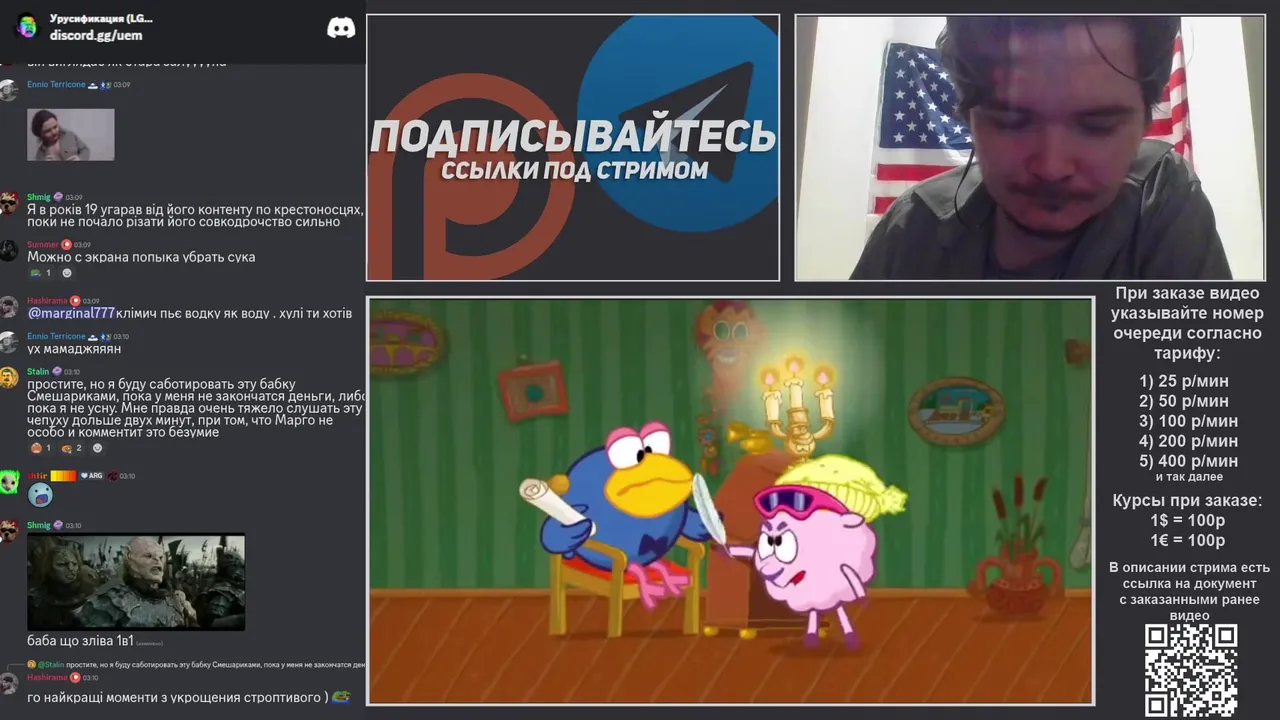Click the Smeshariki cartoon video panel
This screenshot has height=720, width=1280.
(730, 501)
